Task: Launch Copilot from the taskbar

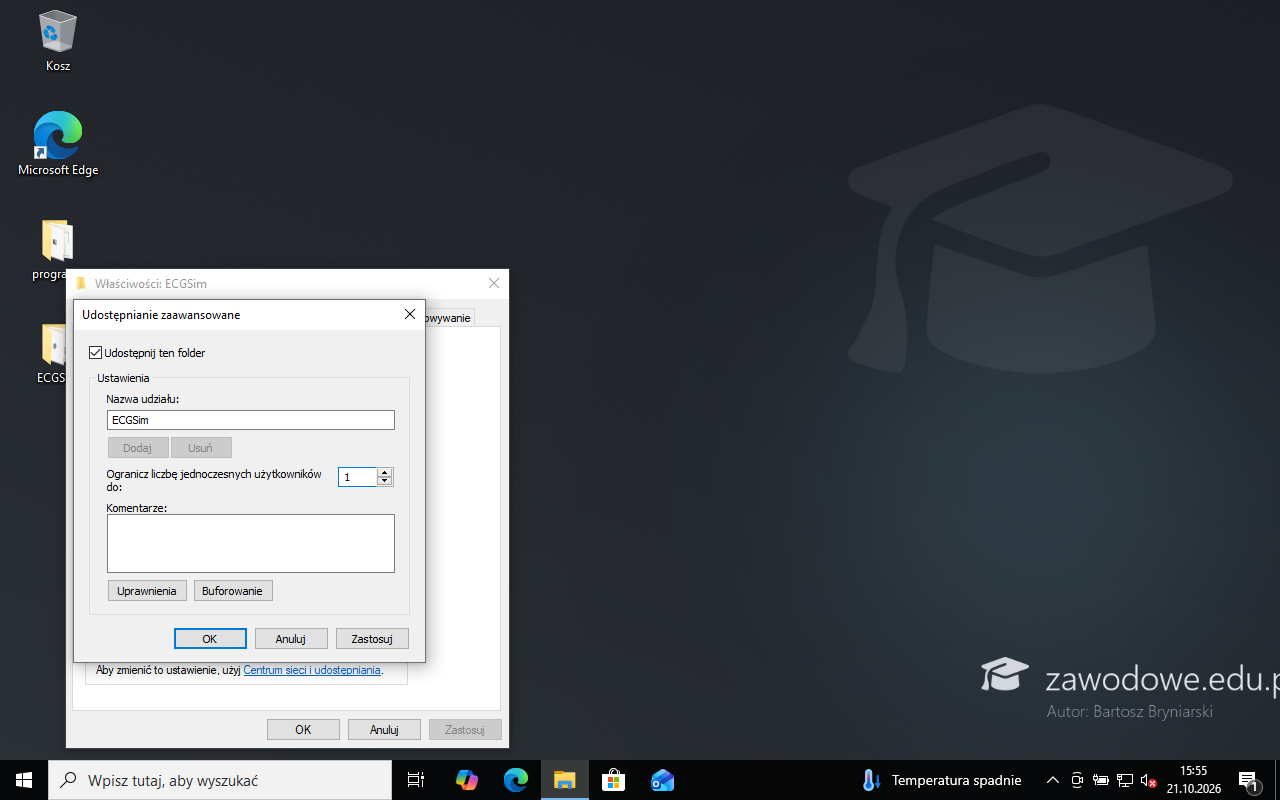Action: tap(466, 780)
